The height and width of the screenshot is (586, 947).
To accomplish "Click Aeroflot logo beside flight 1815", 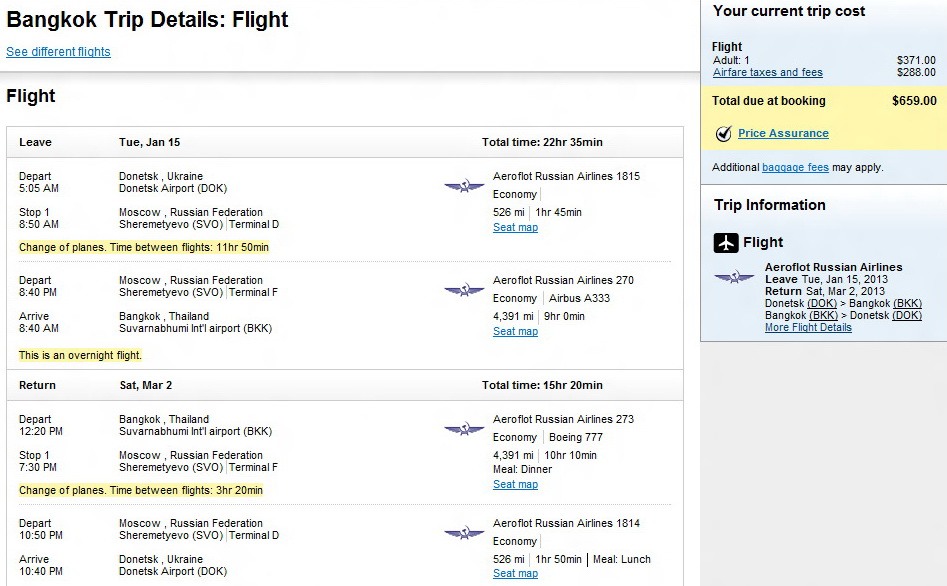I will coord(464,186).
